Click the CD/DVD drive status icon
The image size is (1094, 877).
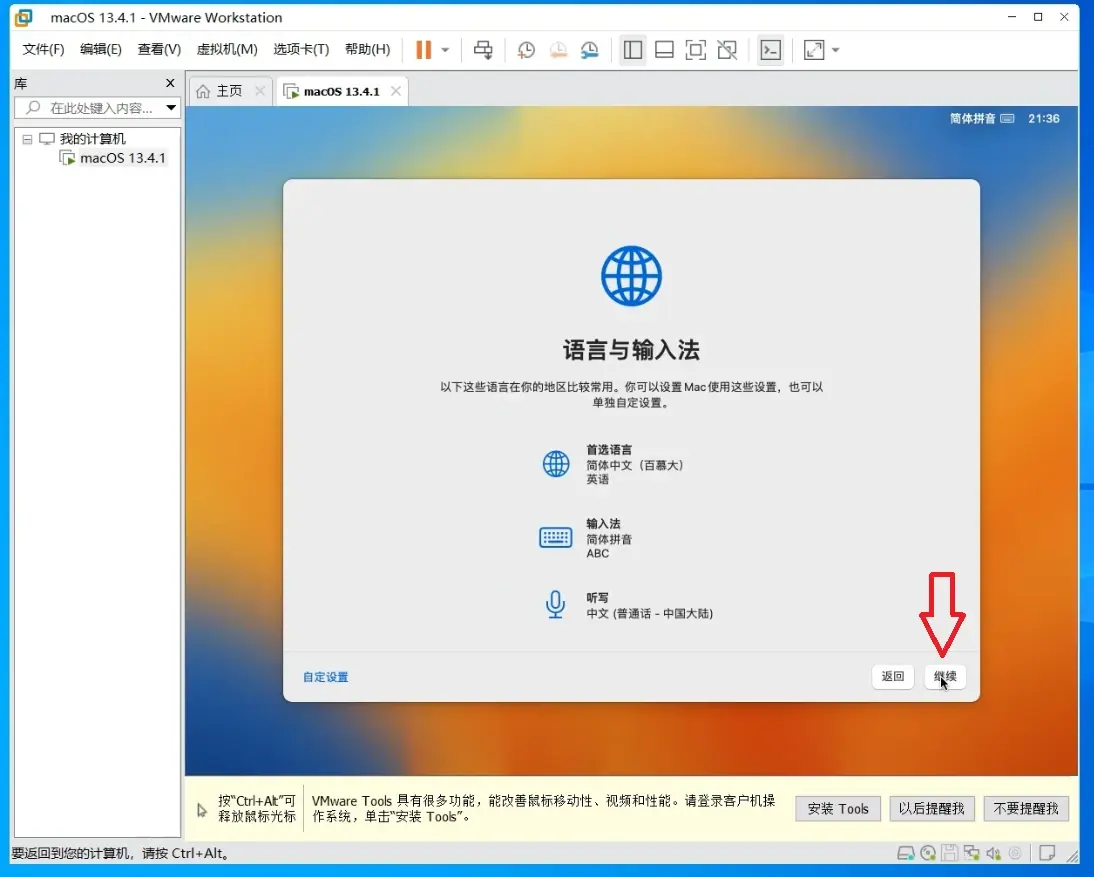point(928,853)
